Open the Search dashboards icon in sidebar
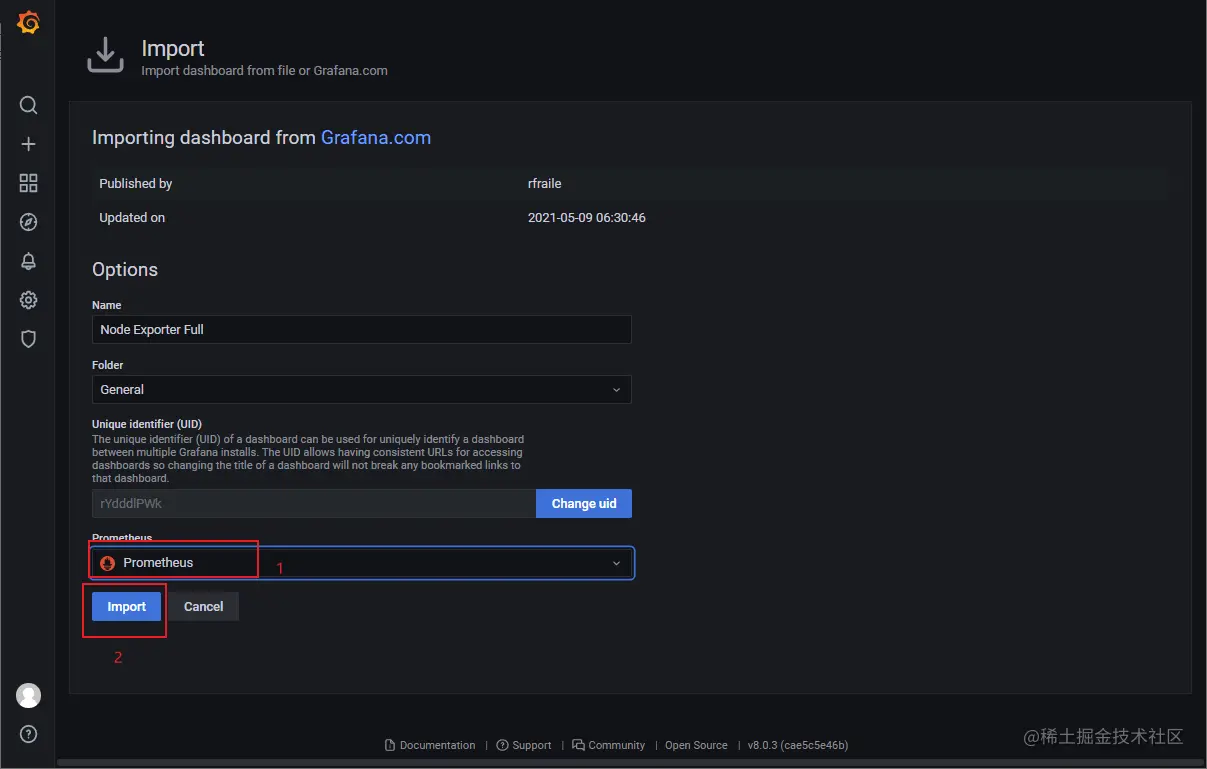The width and height of the screenshot is (1207, 769). 29,105
